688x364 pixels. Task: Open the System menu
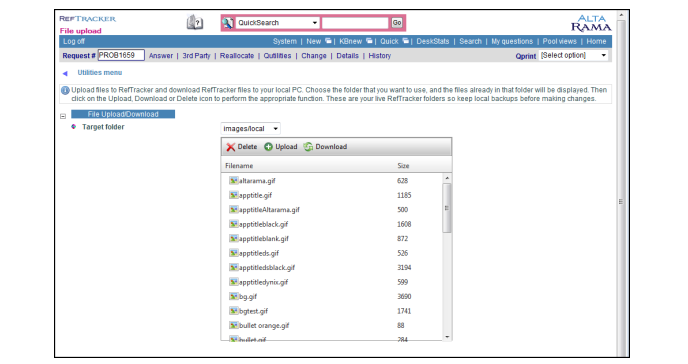click(x=285, y=41)
